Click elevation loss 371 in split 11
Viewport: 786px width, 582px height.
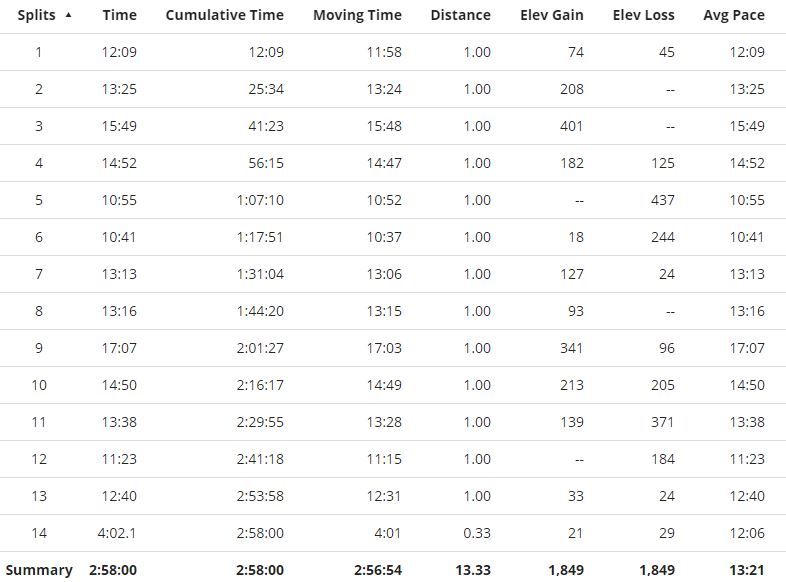pos(663,422)
